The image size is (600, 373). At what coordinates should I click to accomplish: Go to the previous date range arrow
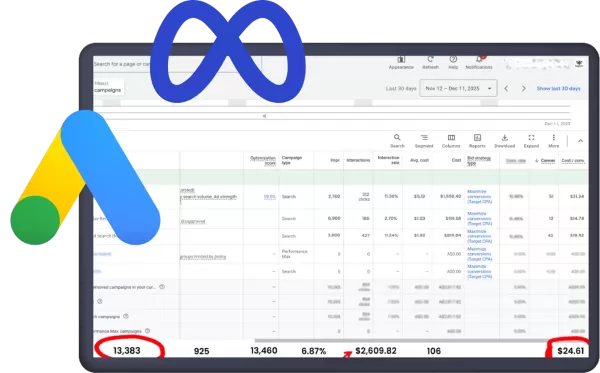pos(506,88)
